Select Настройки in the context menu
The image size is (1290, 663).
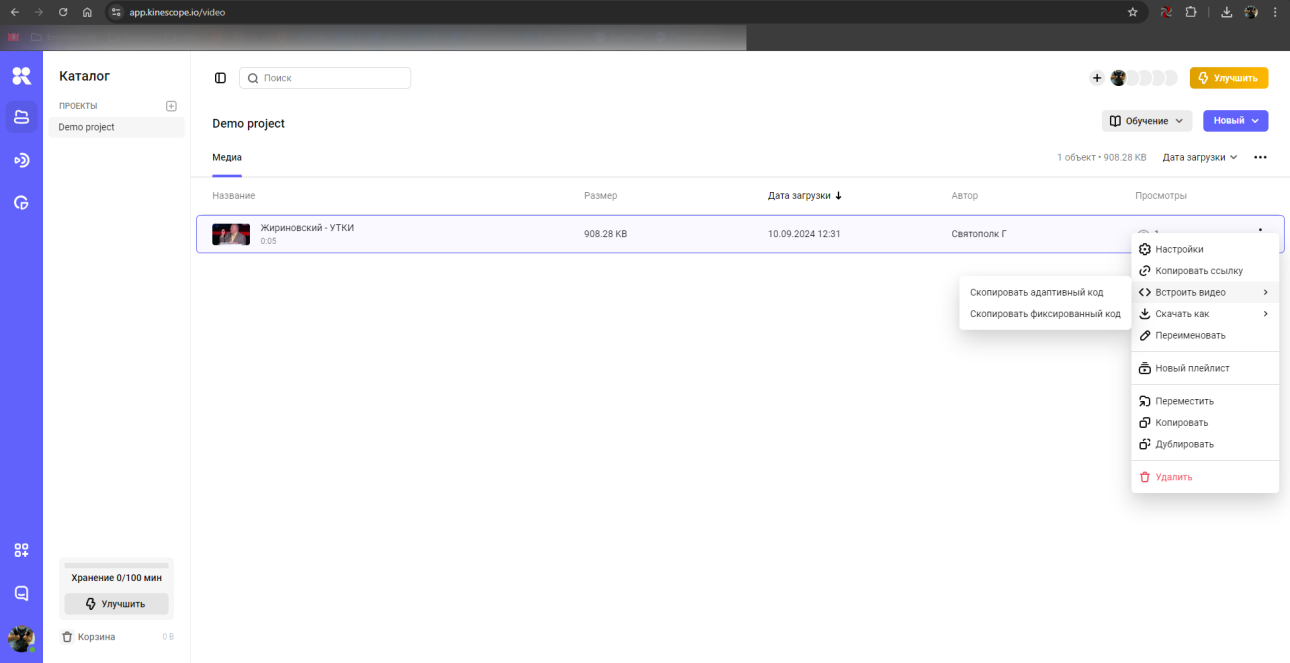(x=1205, y=249)
